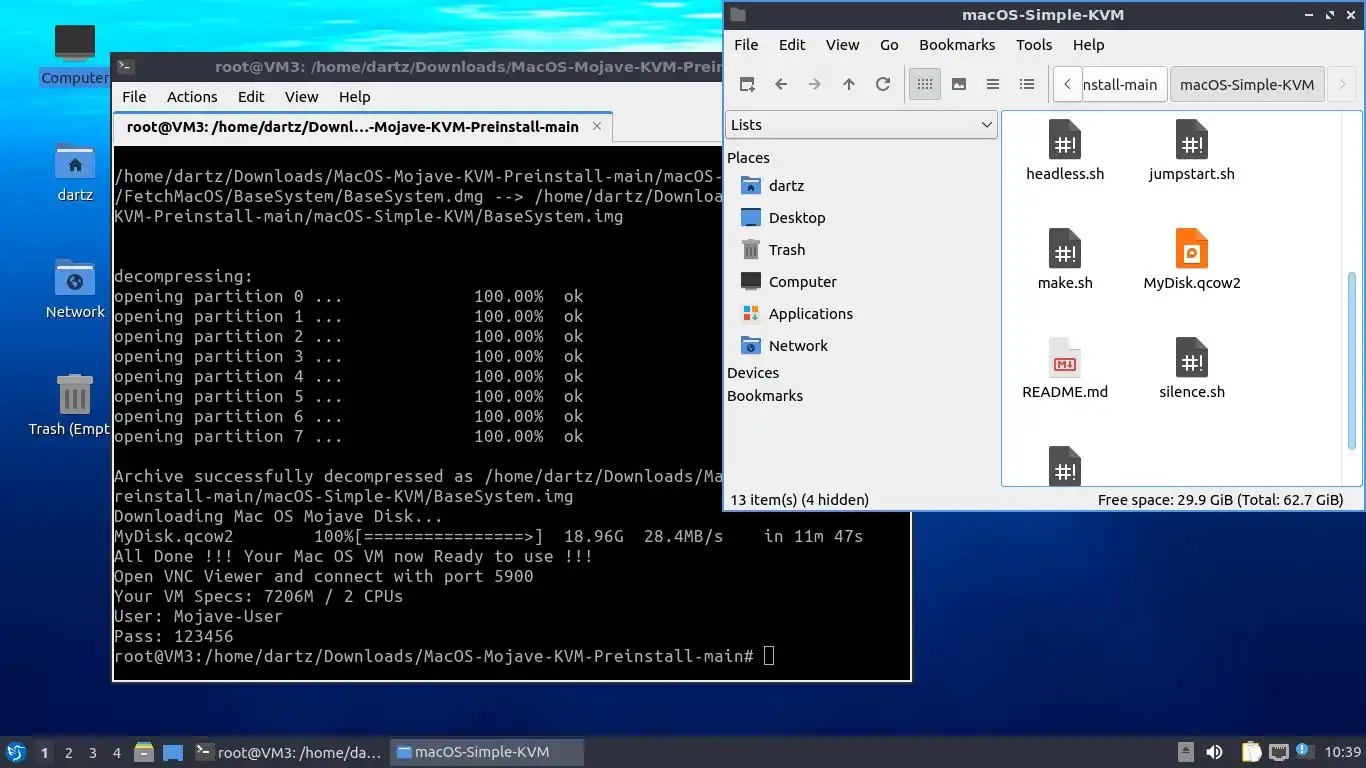
Task: Open Edit menu in terminal window
Action: point(251,97)
